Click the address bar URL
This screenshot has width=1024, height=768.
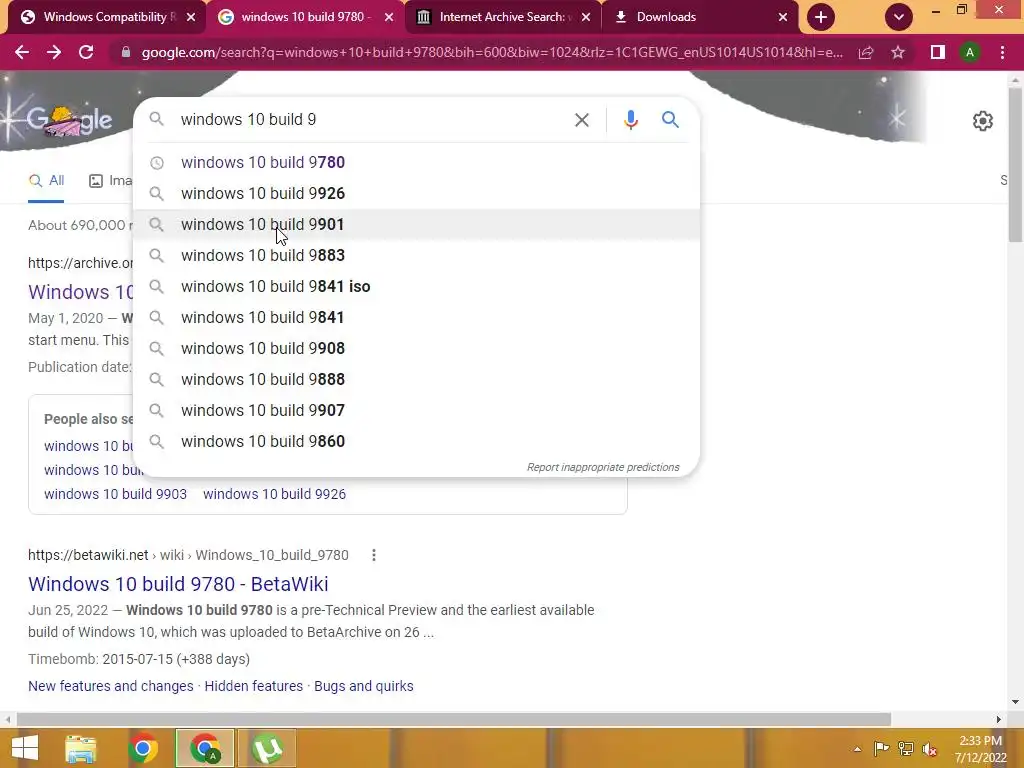click(x=491, y=52)
